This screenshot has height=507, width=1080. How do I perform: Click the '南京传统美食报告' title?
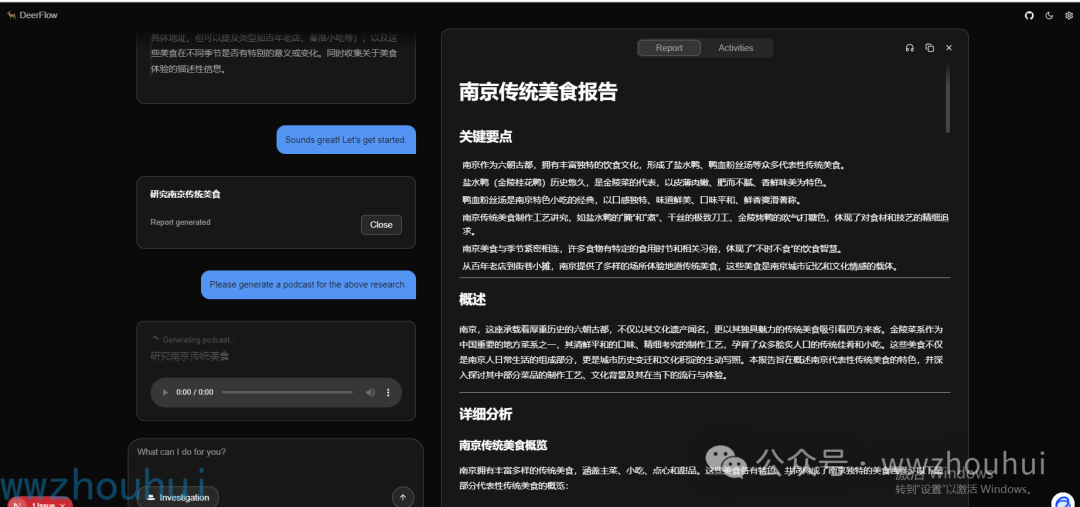point(538,92)
